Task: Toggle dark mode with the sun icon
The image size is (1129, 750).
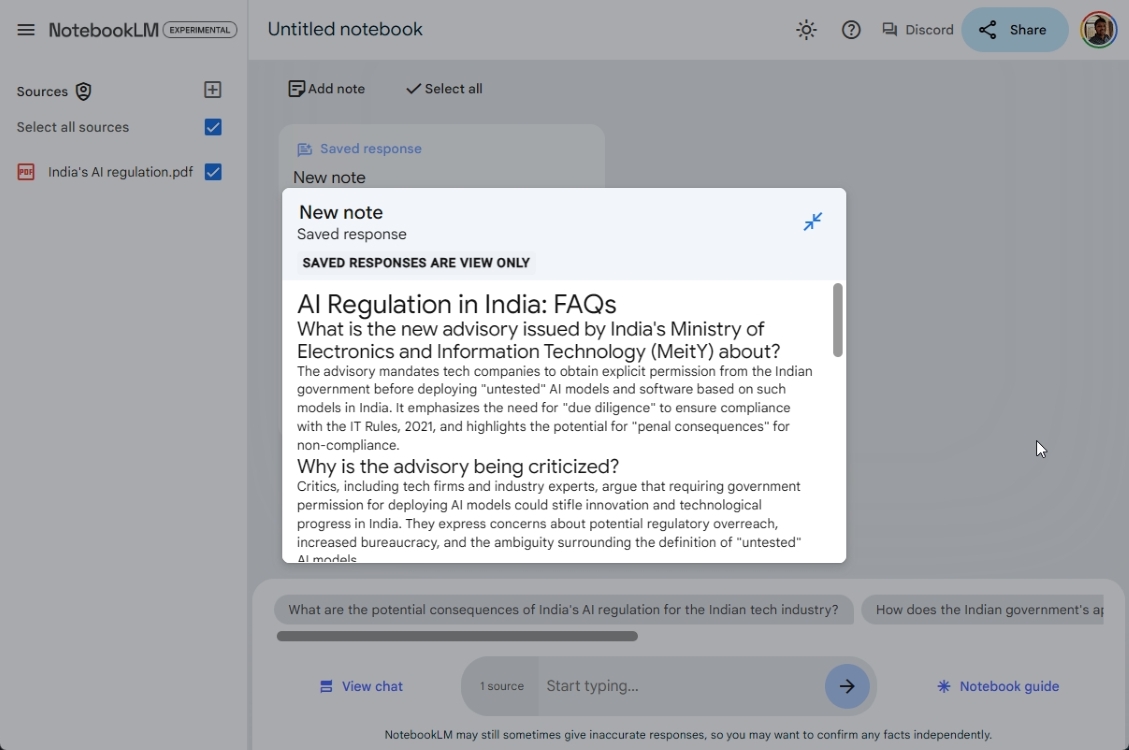Action: point(806,29)
